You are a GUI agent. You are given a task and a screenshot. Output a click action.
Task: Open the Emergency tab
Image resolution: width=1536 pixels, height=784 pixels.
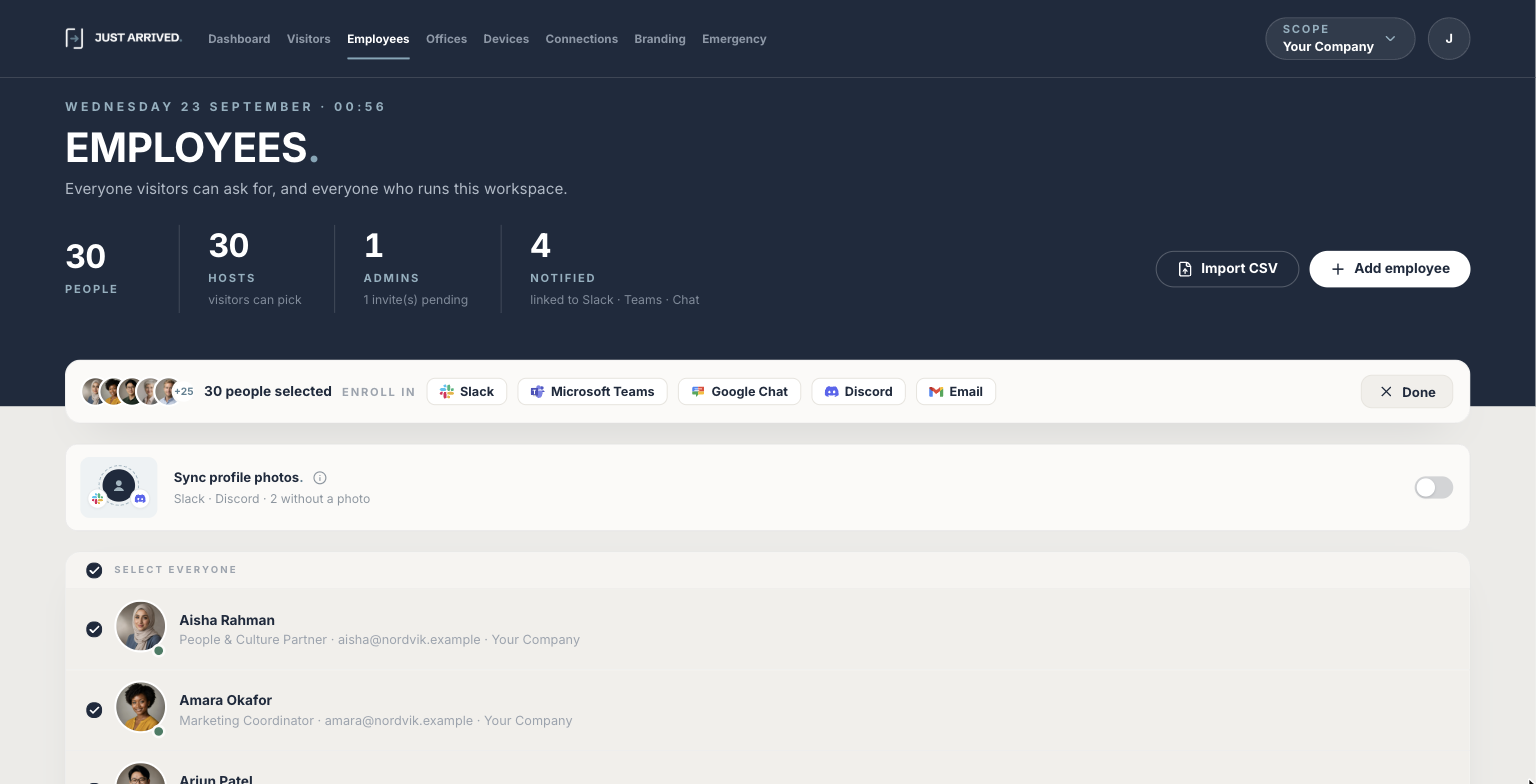coord(734,39)
